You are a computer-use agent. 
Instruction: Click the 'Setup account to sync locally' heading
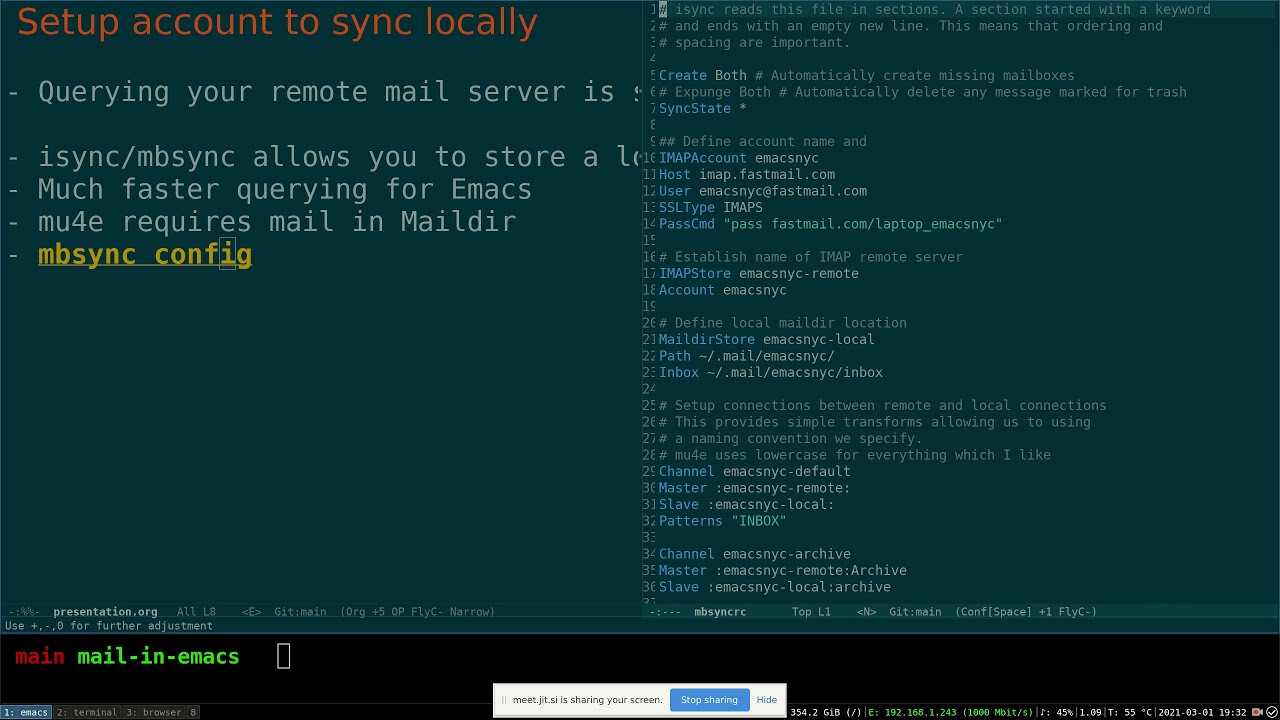[x=277, y=22]
